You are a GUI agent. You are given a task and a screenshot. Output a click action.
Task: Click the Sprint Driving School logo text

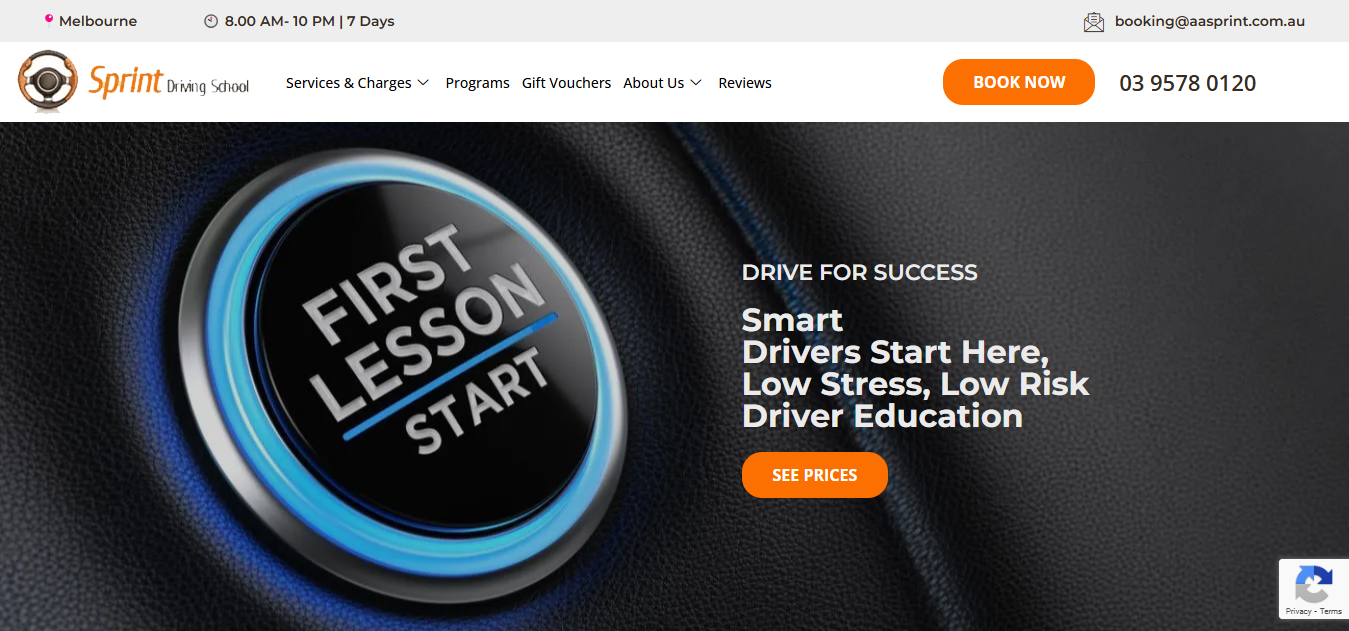point(169,82)
